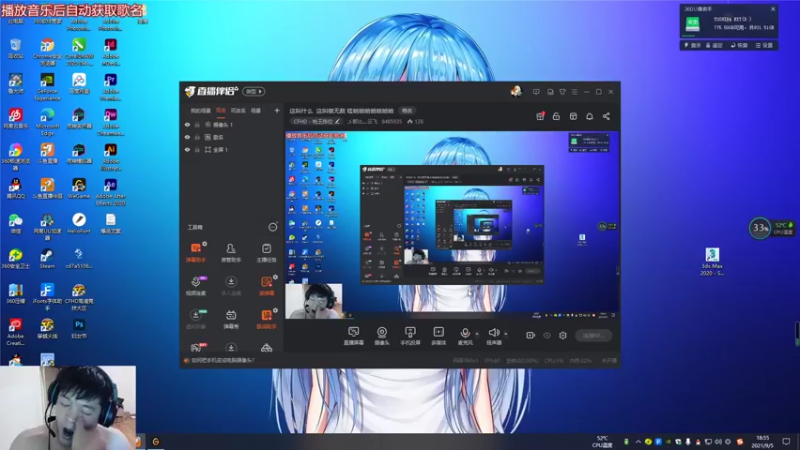
Task: Click the 手机投屏 phone cast button
Action: coord(410,336)
